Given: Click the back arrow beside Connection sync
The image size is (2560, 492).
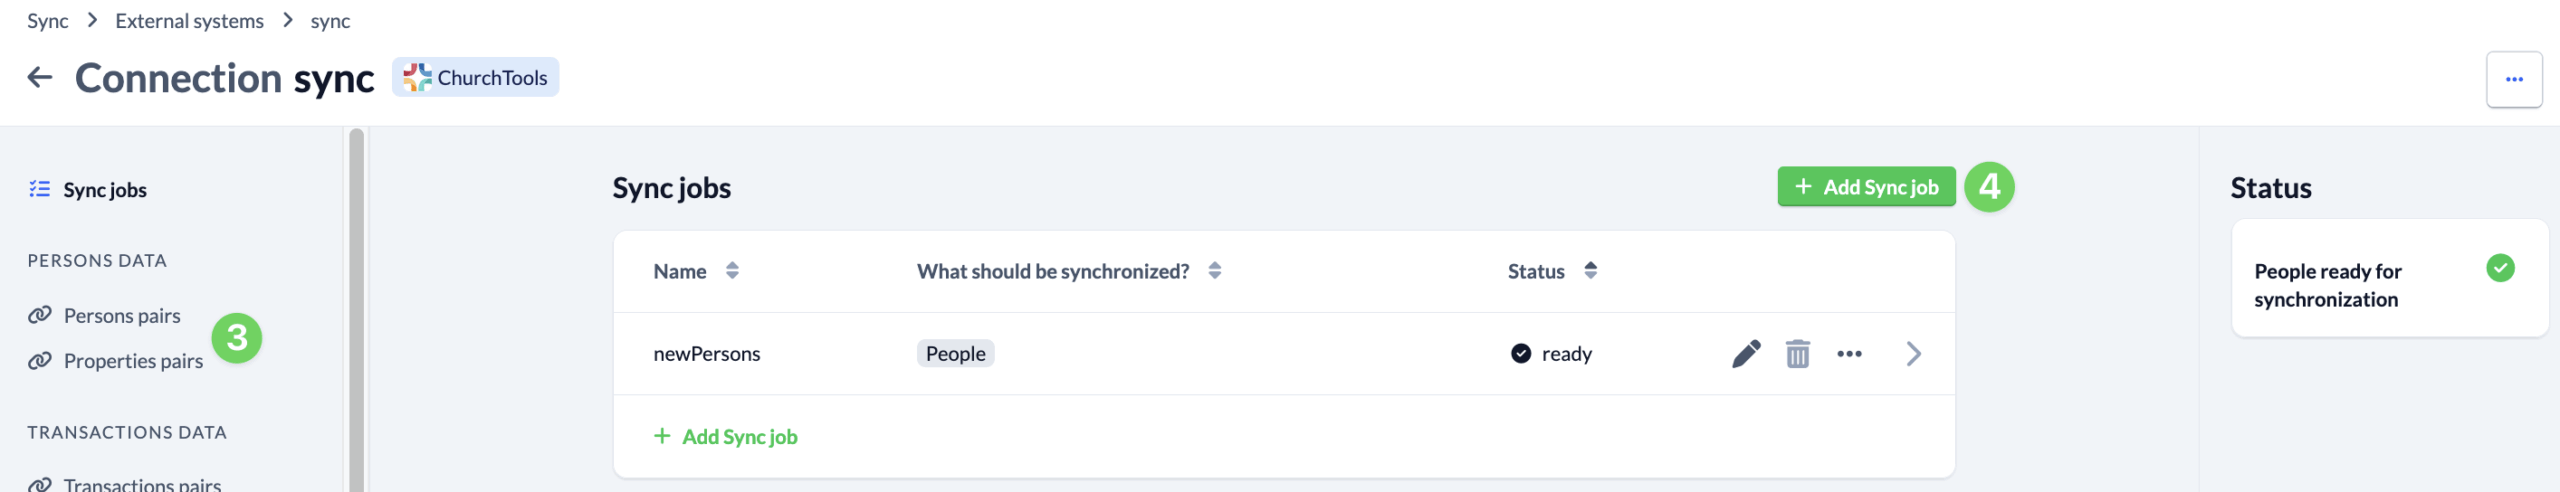Looking at the screenshot, I should point(40,77).
